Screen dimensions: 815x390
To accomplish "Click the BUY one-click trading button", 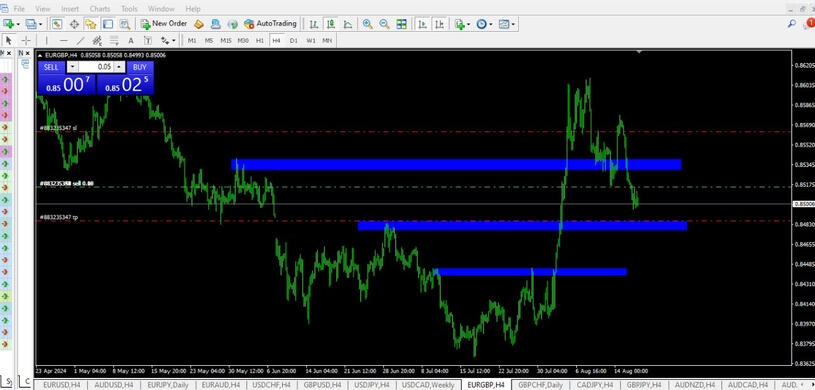I will [140, 67].
